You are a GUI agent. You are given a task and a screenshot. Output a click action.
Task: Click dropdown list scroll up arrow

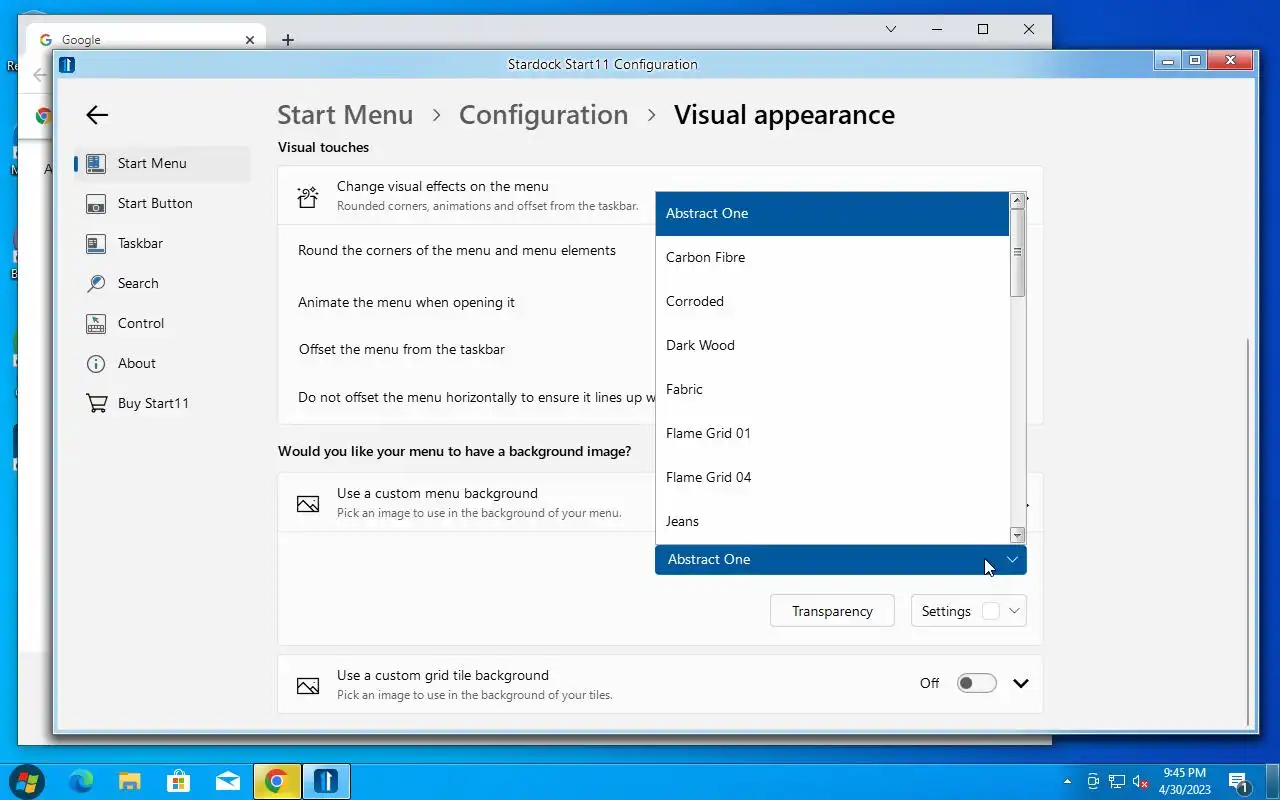coord(1018,200)
